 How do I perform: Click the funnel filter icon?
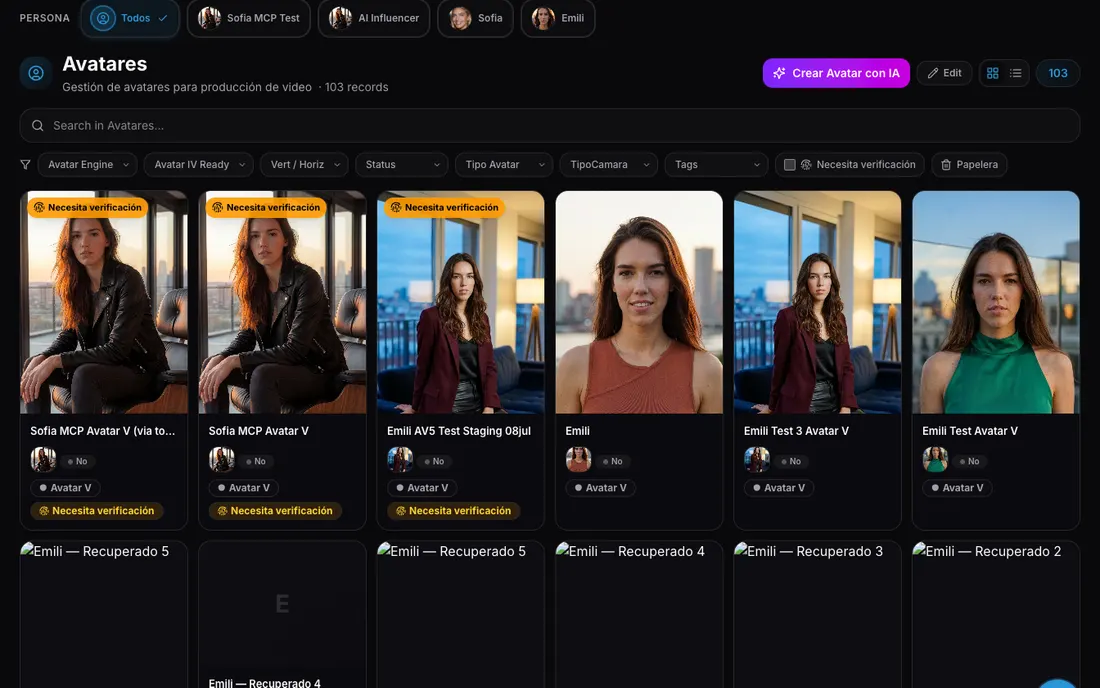[x=25, y=165]
